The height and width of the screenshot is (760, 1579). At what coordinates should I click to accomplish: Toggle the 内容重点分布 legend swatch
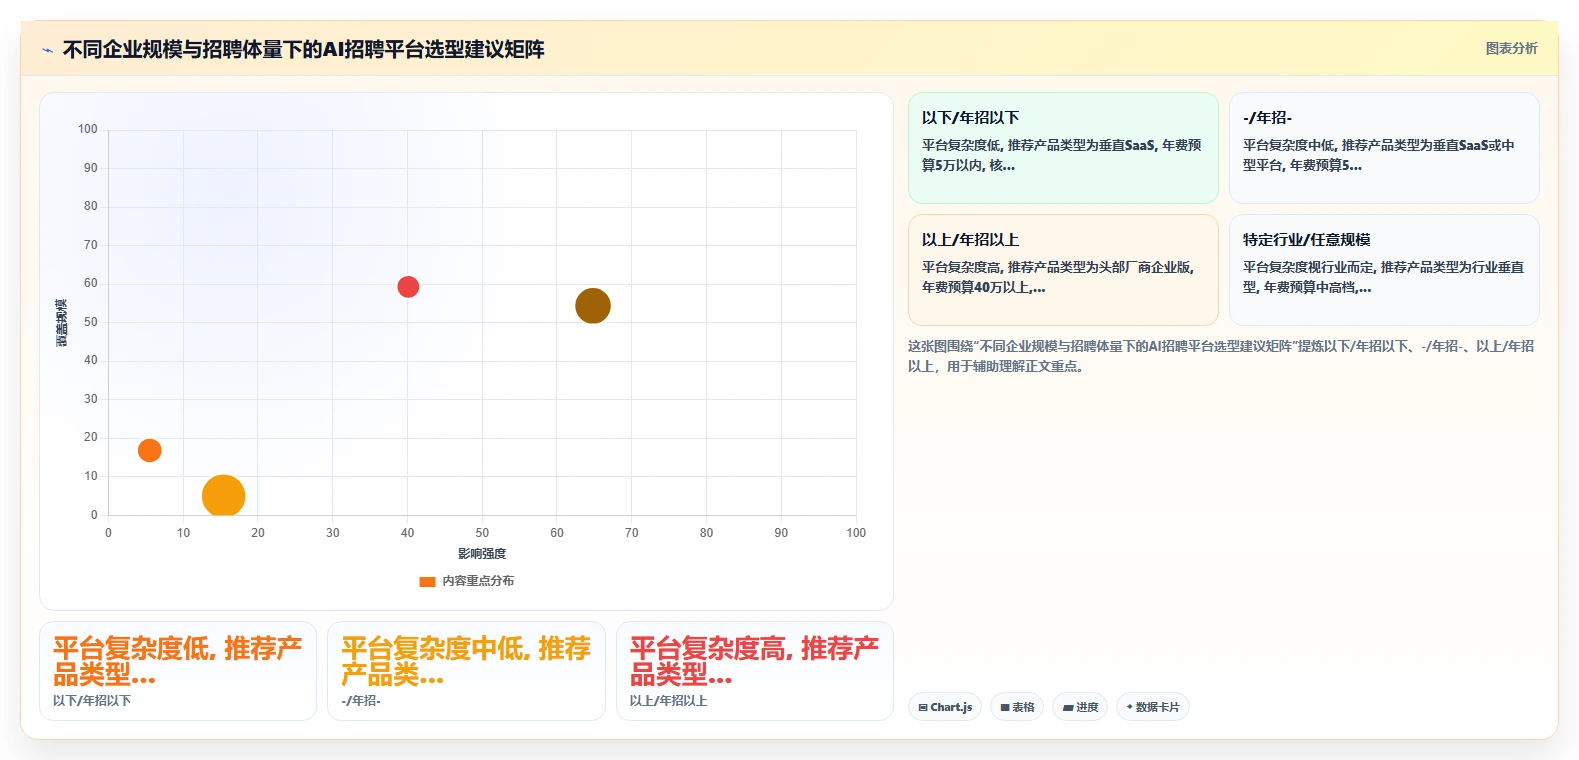[427, 581]
